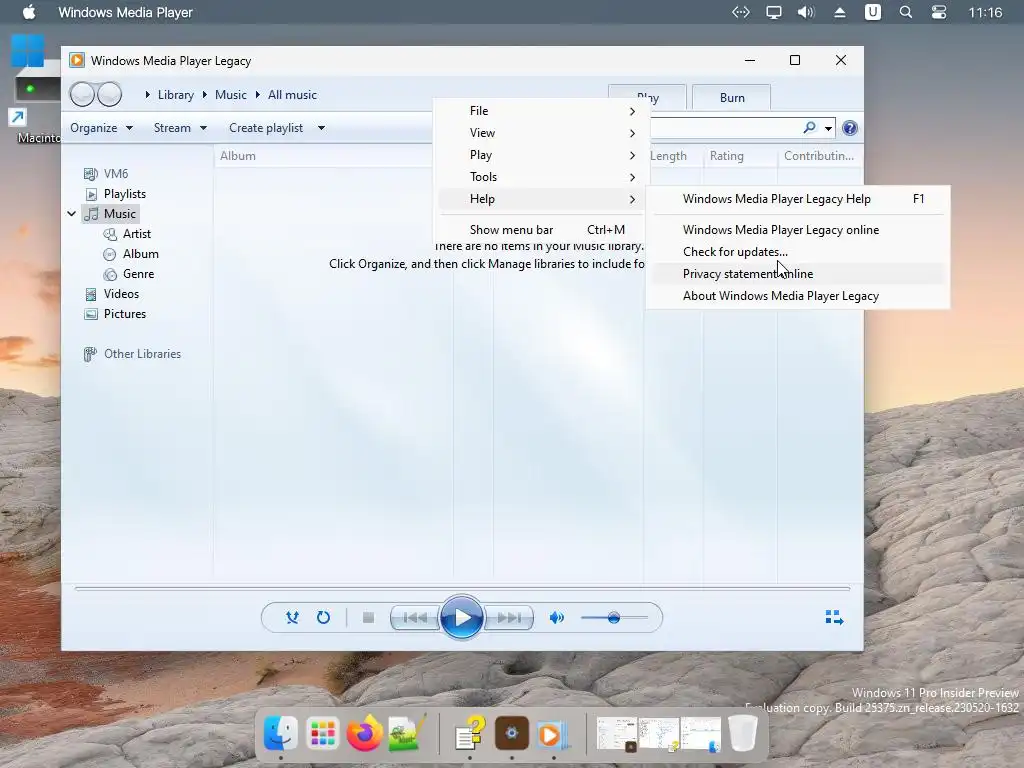Toggle the repeat playback icon
Viewport: 1024px width, 768px height.
(x=323, y=617)
